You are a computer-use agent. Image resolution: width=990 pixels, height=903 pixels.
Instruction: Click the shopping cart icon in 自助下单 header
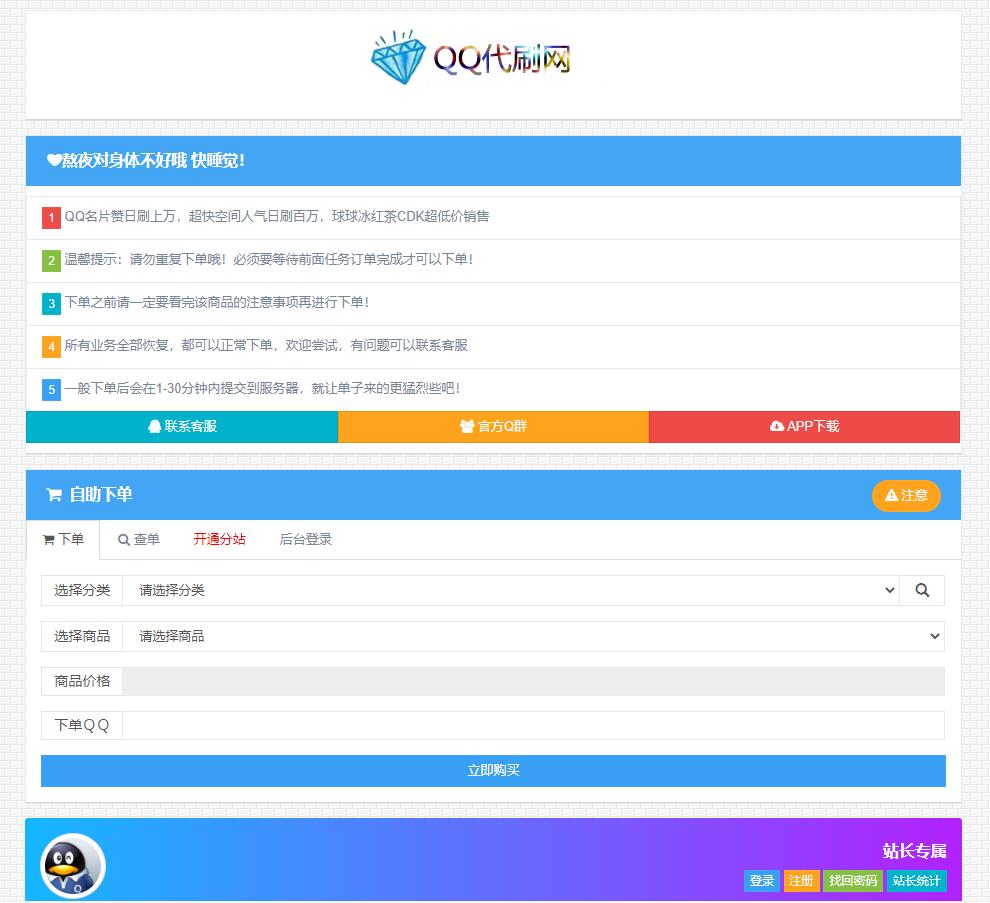pos(54,495)
